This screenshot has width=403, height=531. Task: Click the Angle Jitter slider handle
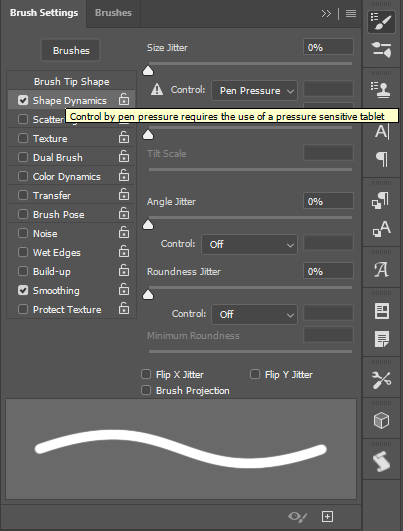(x=148, y=225)
